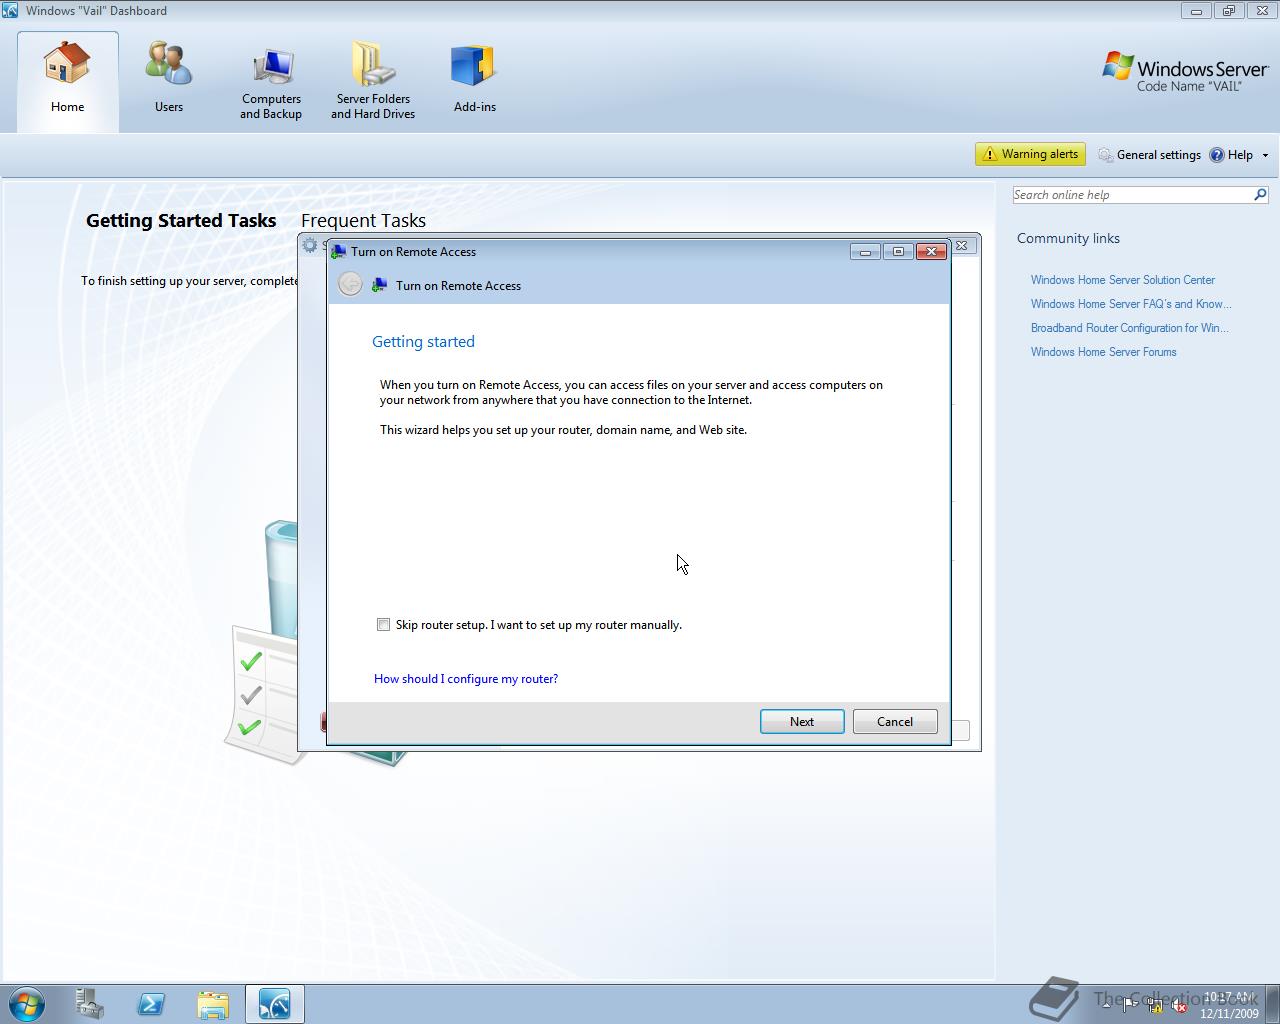This screenshot has height=1024, width=1280.
Task: Launch Windows PowerShell from the taskbar
Action: coord(151,1004)
